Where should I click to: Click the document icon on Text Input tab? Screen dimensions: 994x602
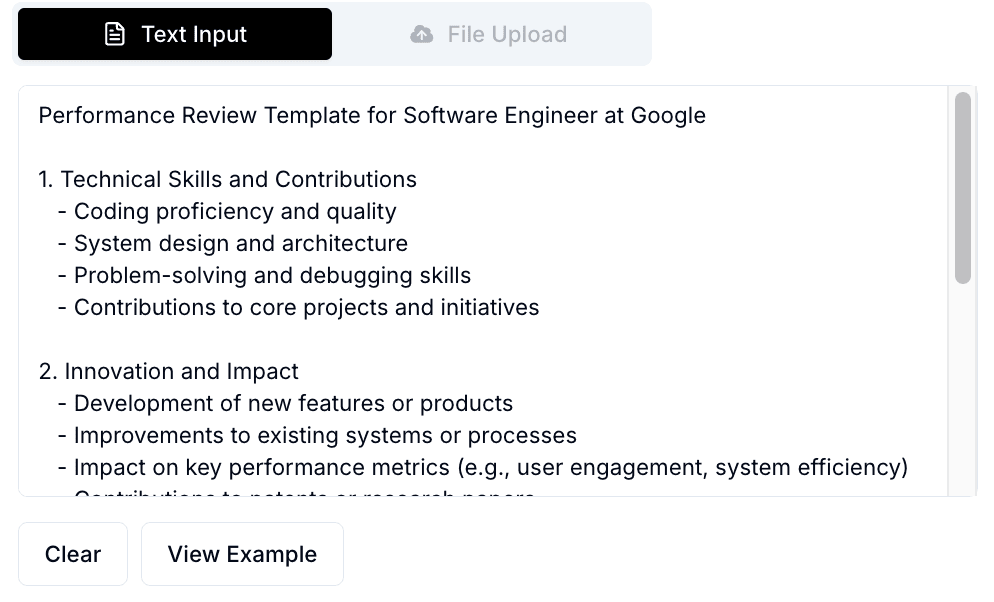click(113, 33)
